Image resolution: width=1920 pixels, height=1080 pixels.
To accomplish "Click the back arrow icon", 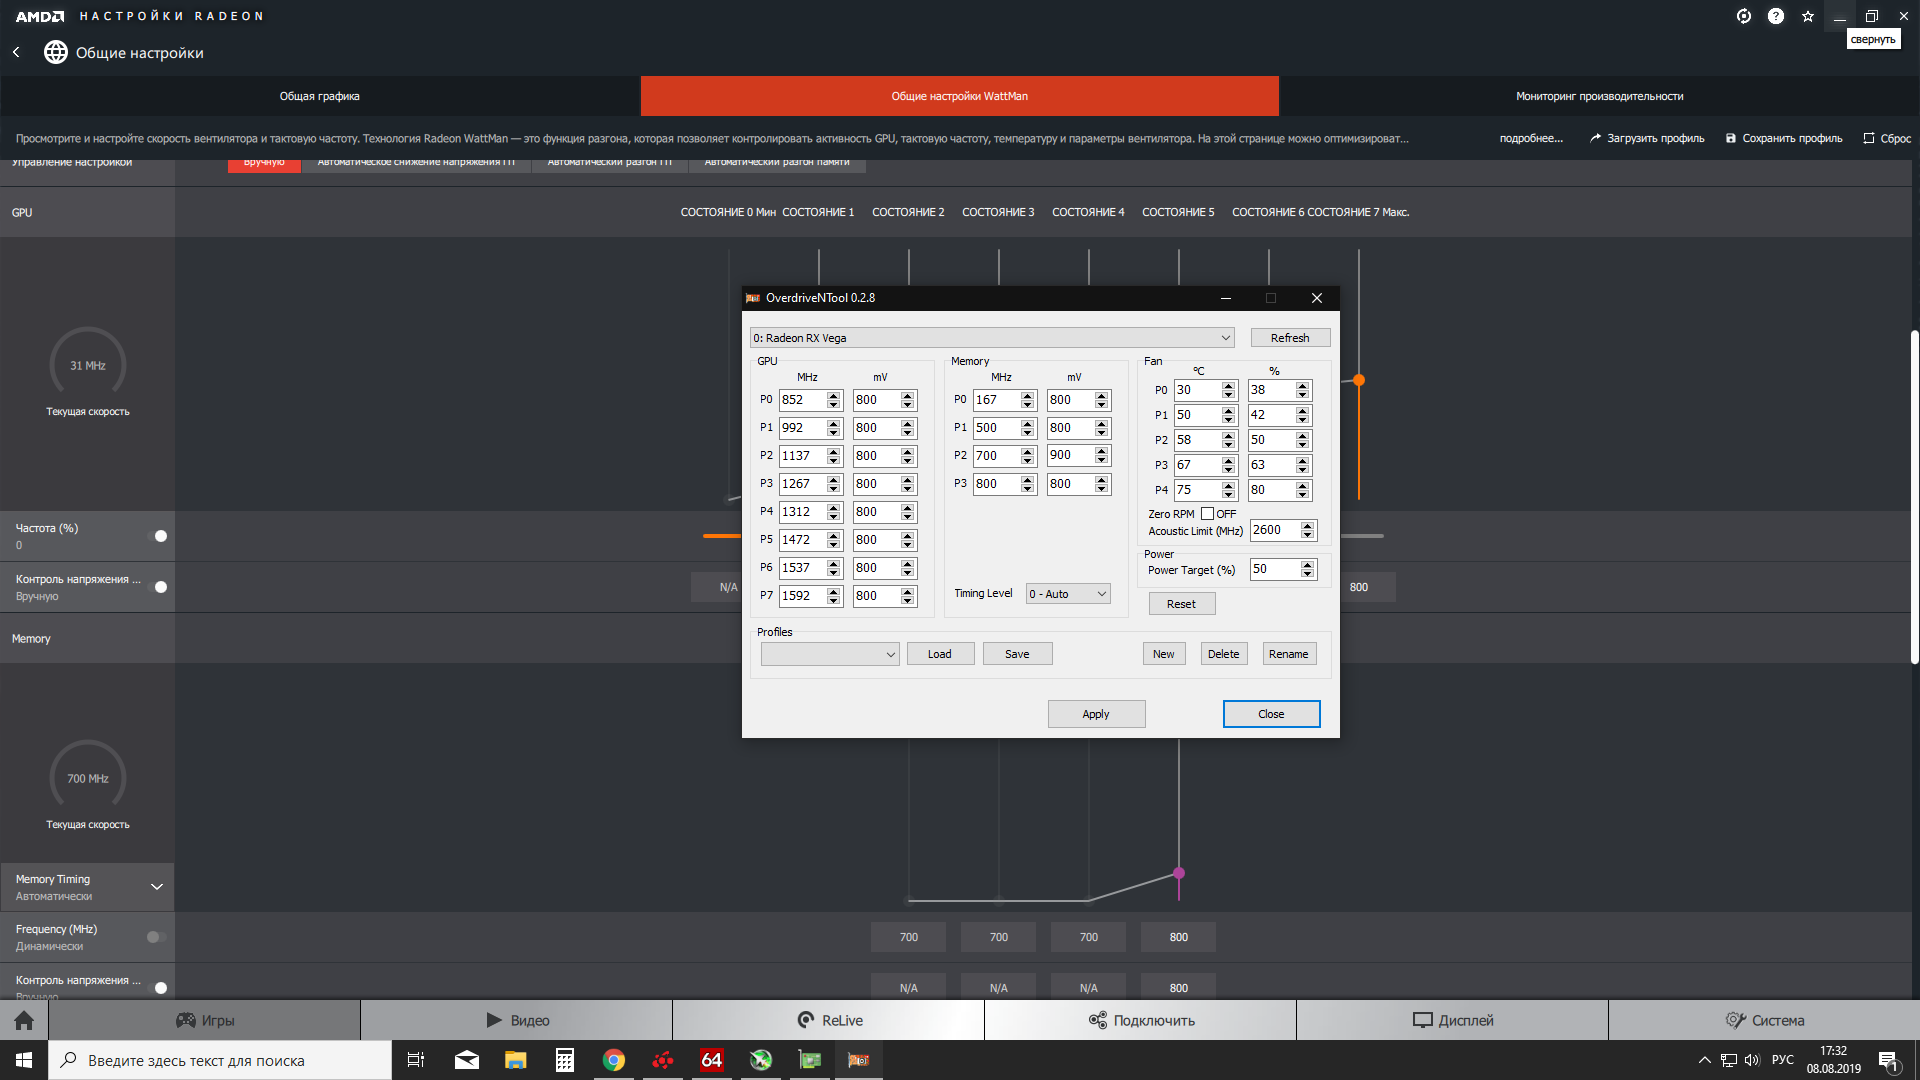I will point(16,52).
